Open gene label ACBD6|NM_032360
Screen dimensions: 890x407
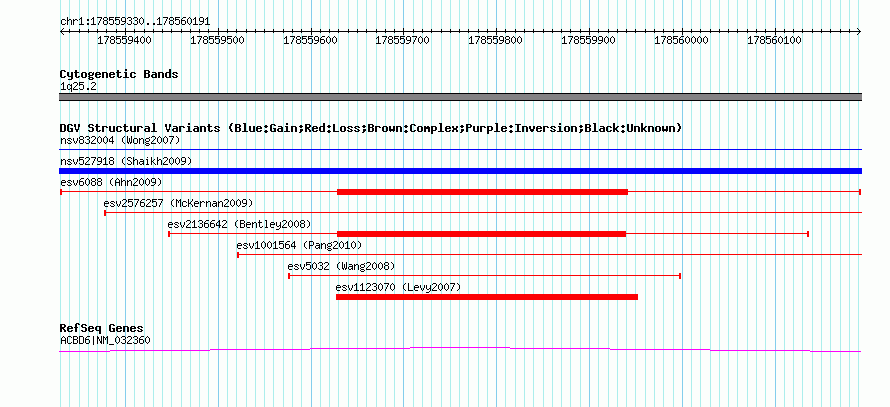tap(105, 341)
